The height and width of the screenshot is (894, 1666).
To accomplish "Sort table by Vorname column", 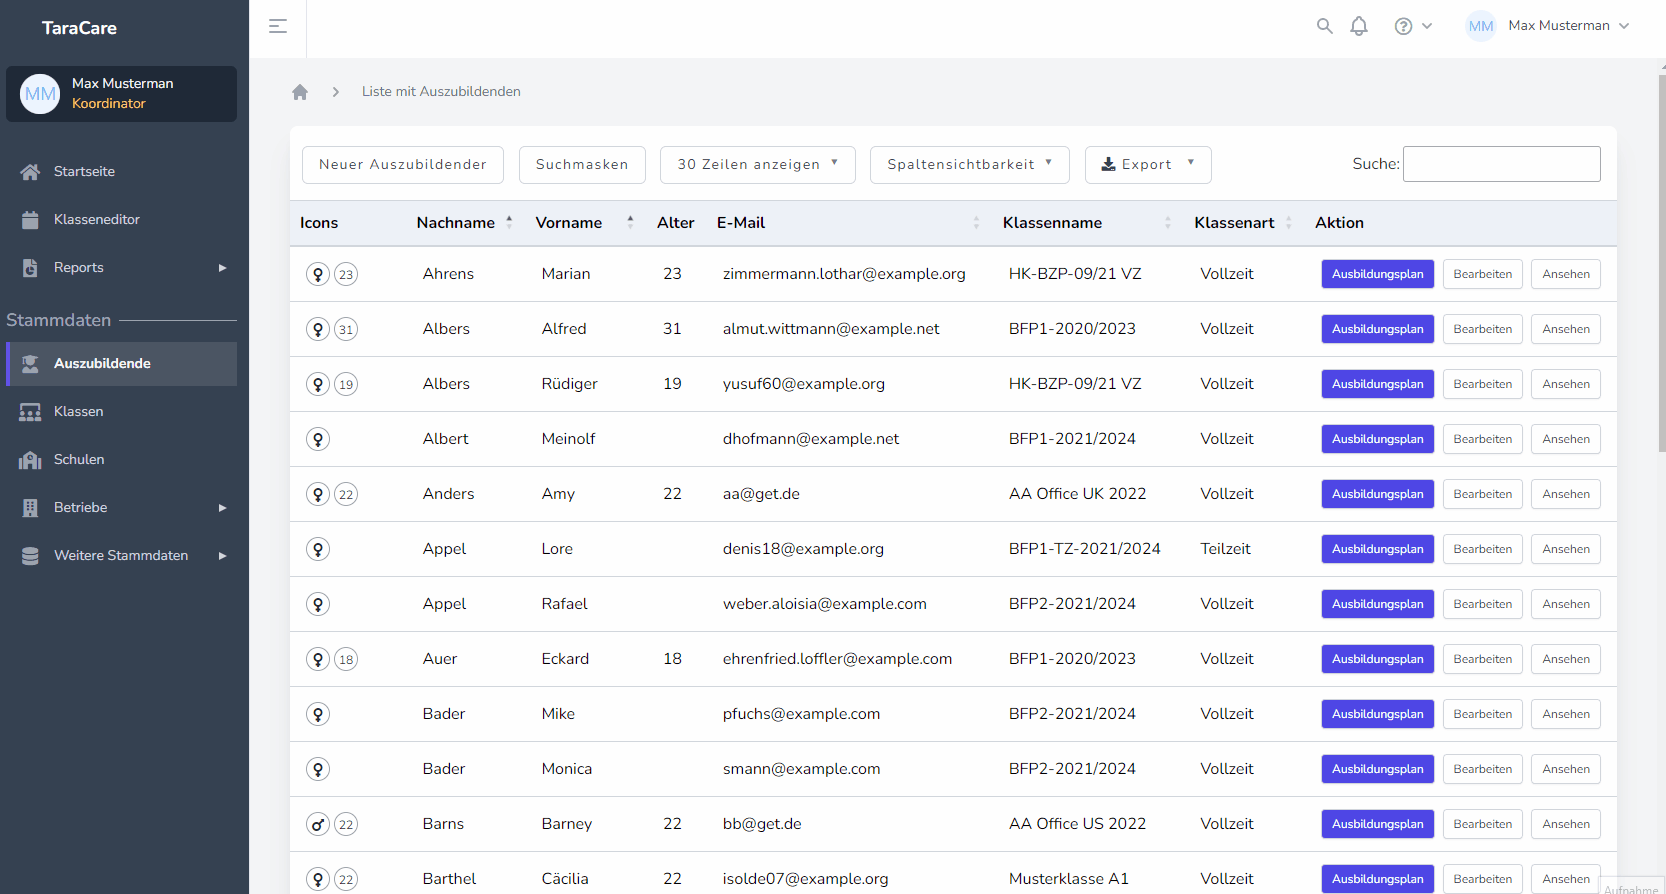I will click(x=584, y=223).
